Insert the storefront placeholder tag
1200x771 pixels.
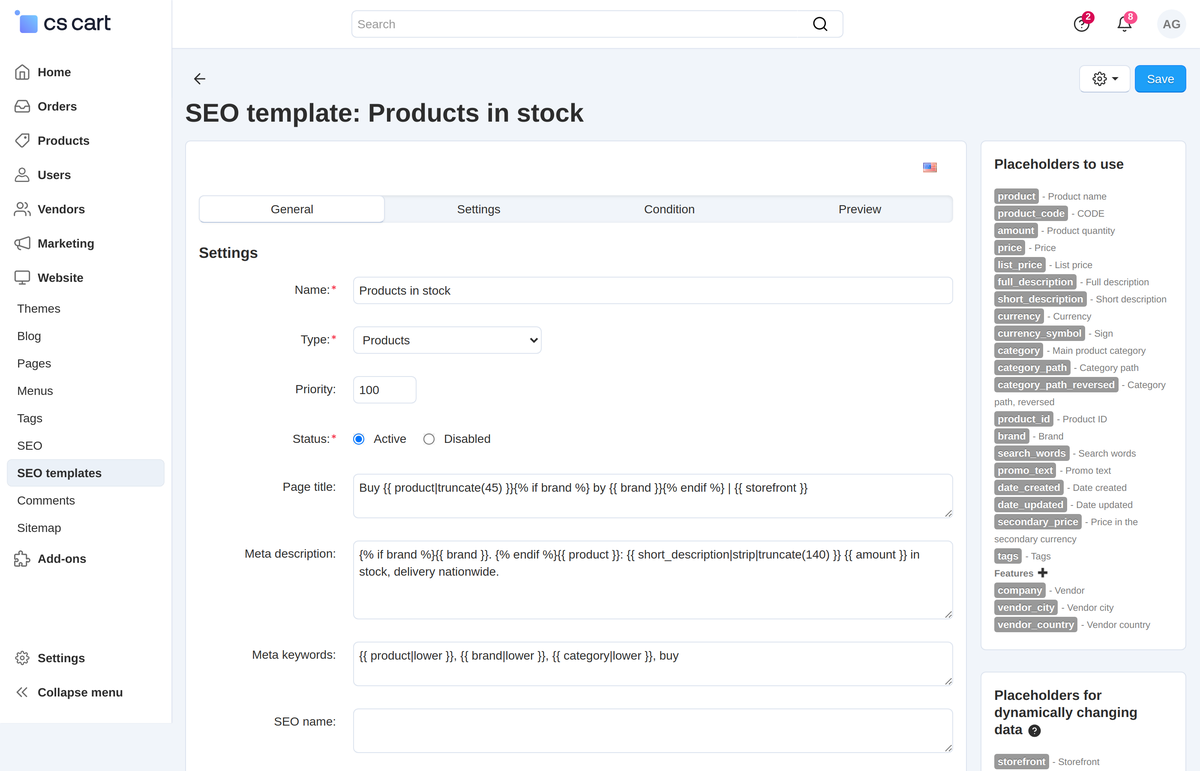tap(1022, 762)
